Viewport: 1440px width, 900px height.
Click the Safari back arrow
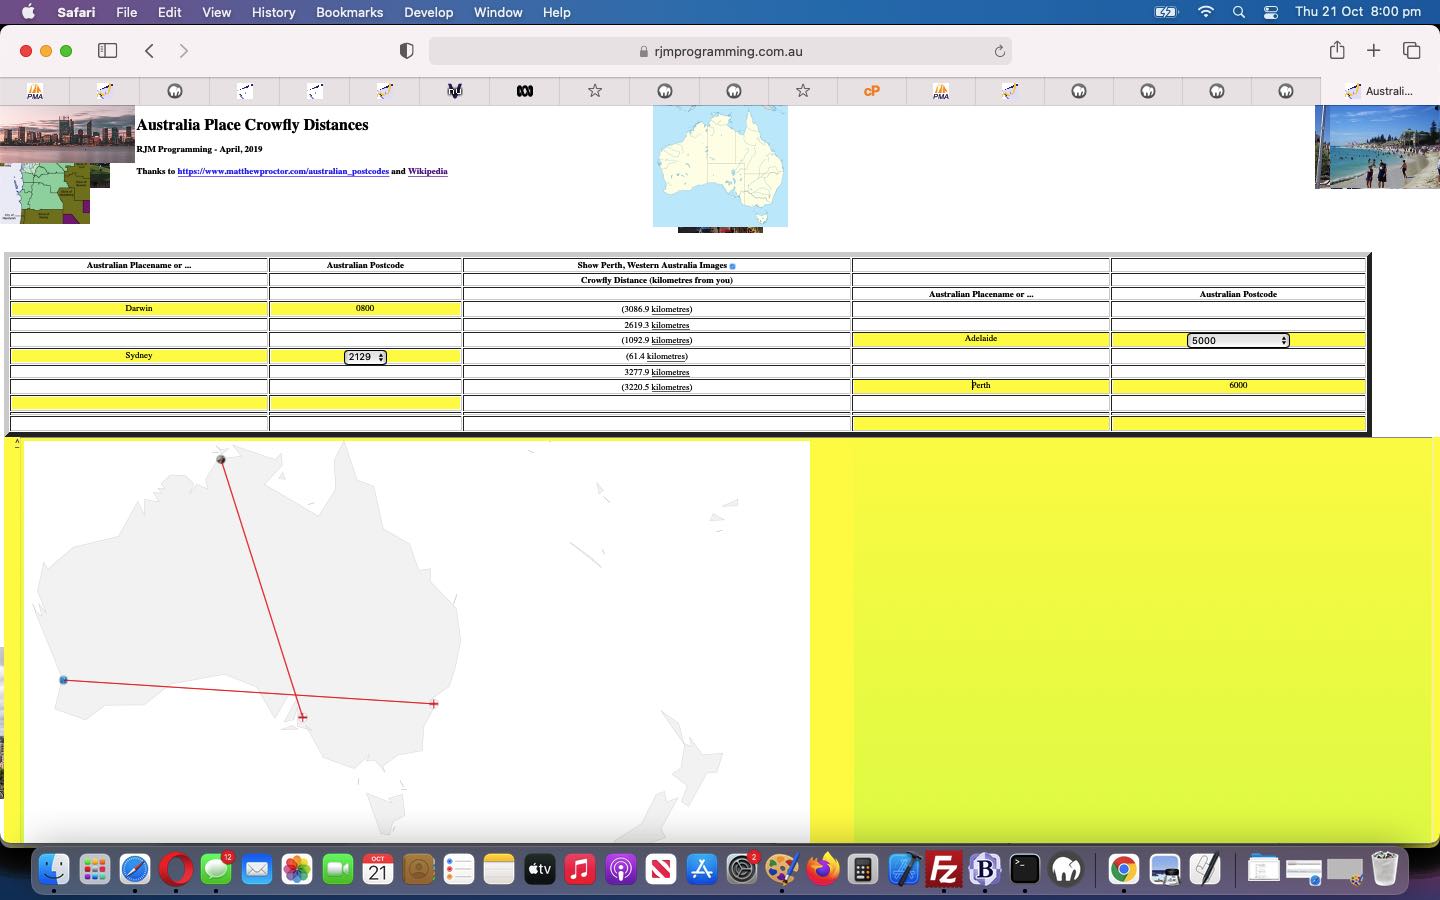[149, 51]
